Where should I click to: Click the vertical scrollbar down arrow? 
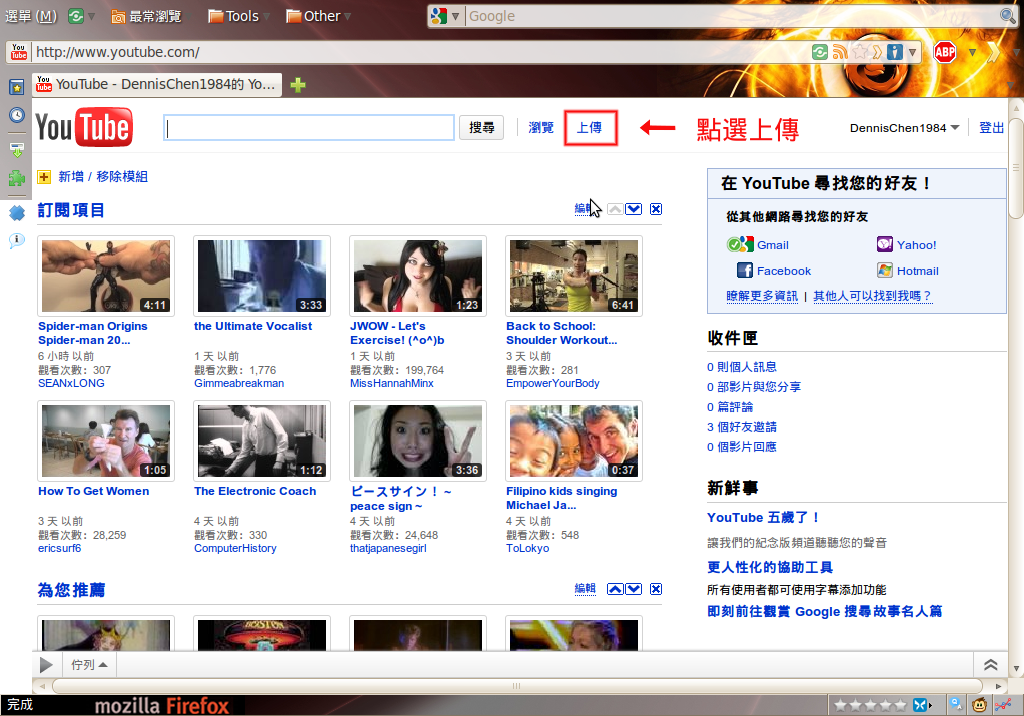click(1015, 668)
